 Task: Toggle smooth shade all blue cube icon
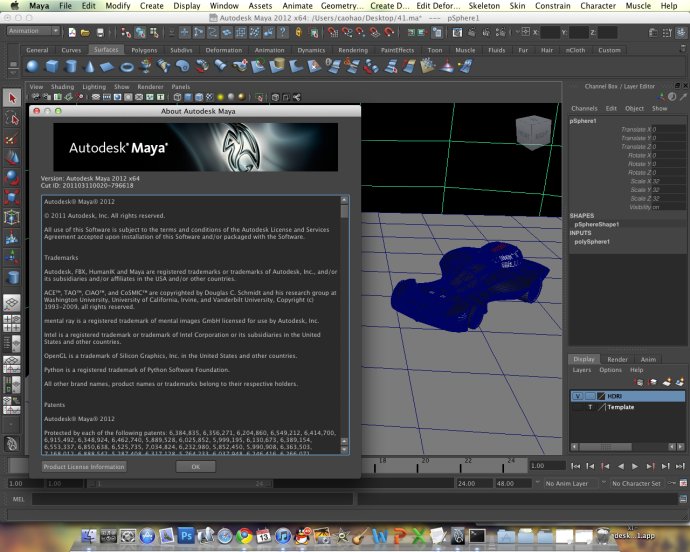pyautogui.click(x=188, y=97)
